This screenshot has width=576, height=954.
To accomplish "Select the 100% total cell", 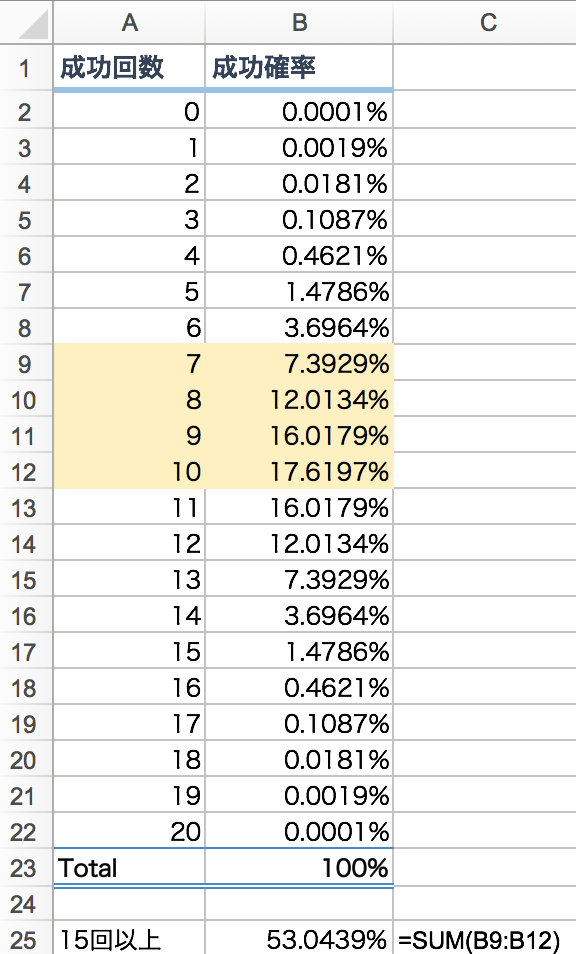I will coord(299,868).
